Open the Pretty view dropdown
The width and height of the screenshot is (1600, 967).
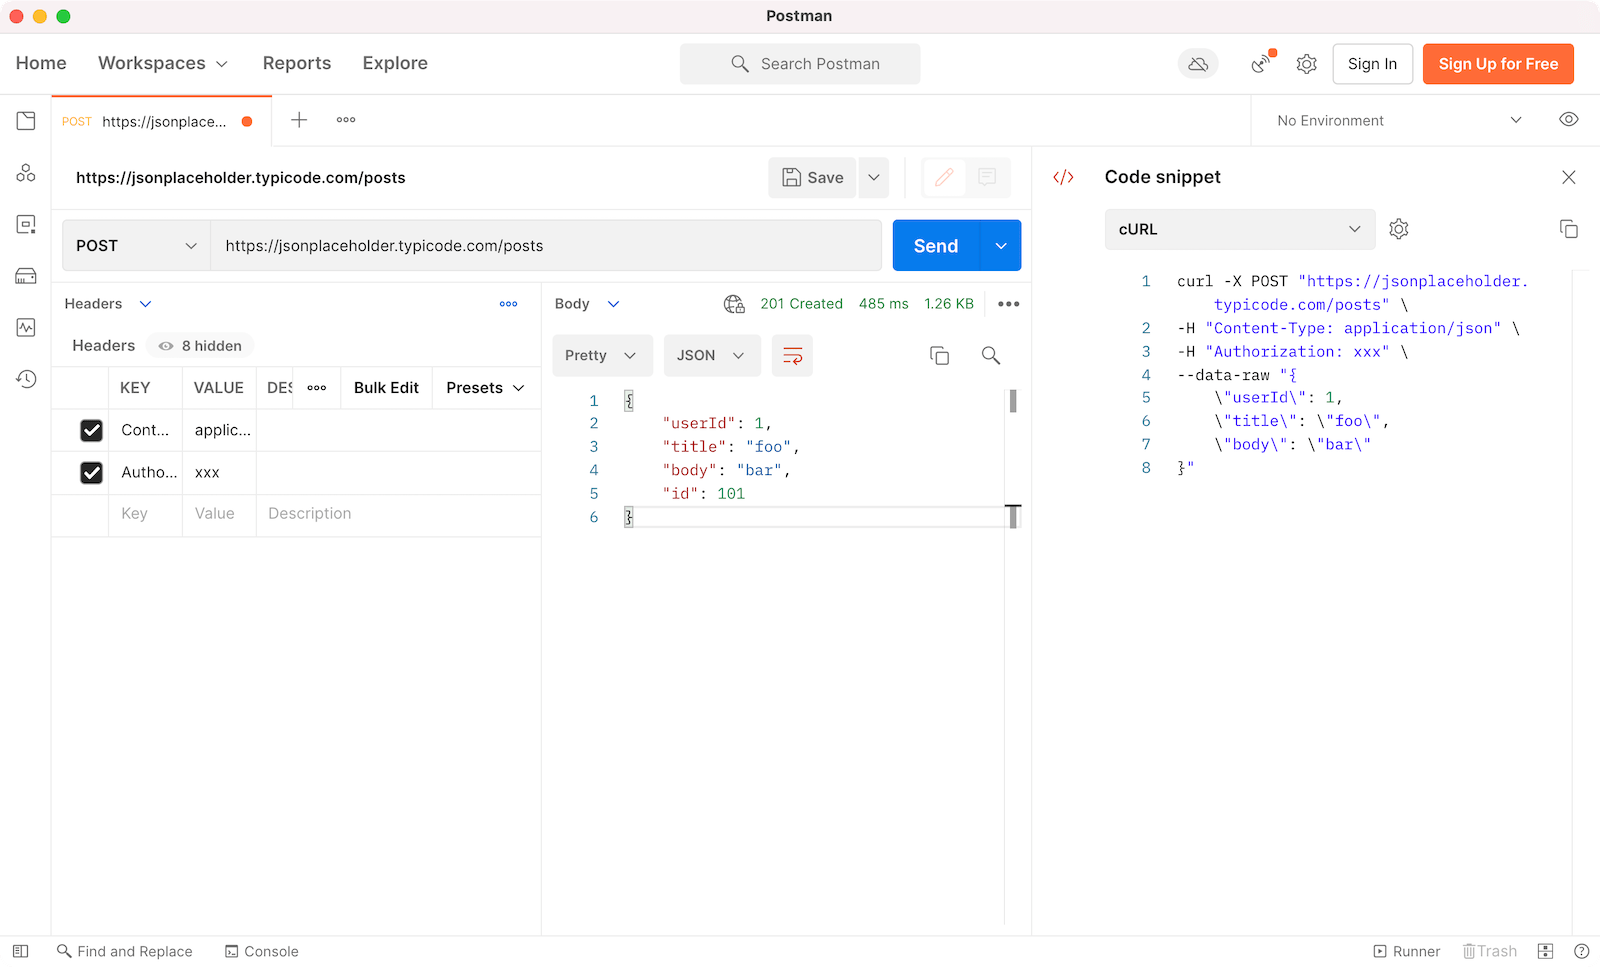(x=602, y=356)
